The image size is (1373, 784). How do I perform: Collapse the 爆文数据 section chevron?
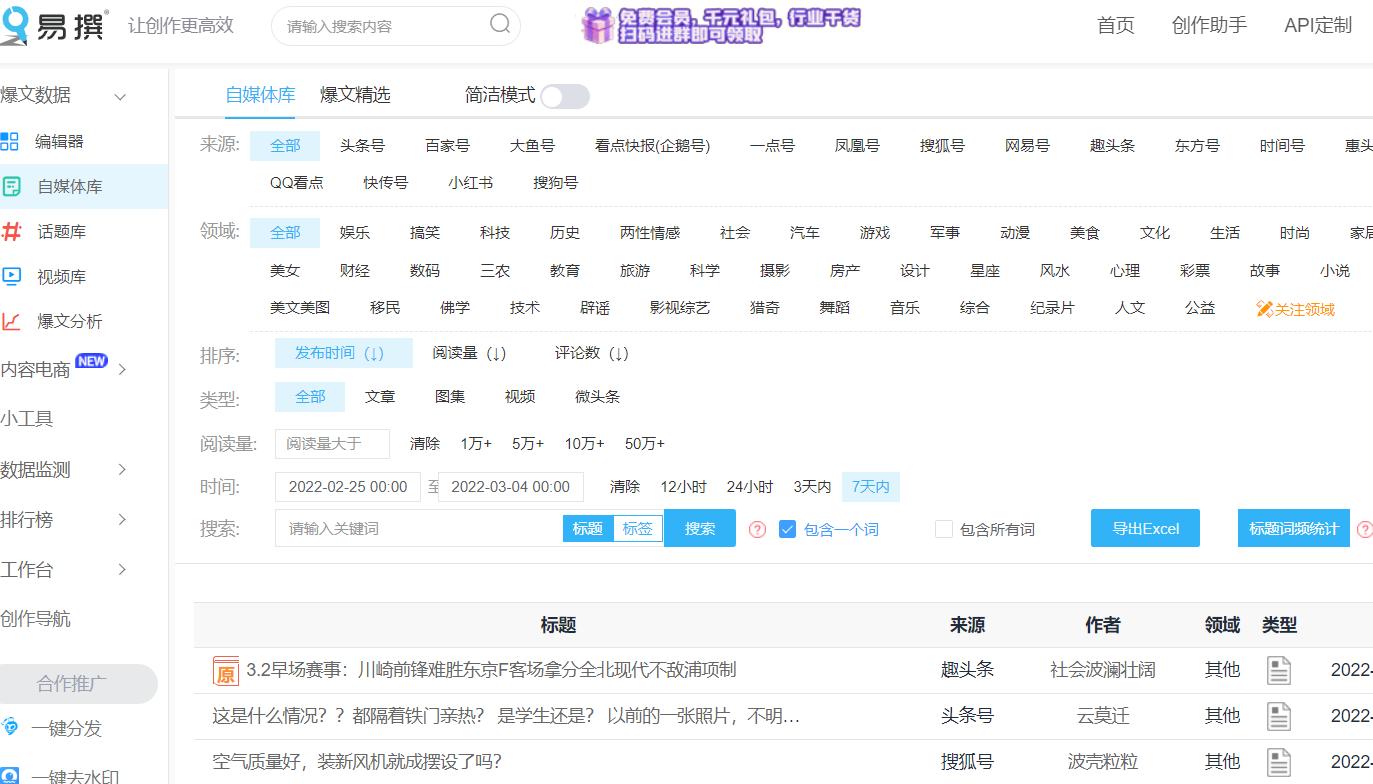click(x=120, y=96)
